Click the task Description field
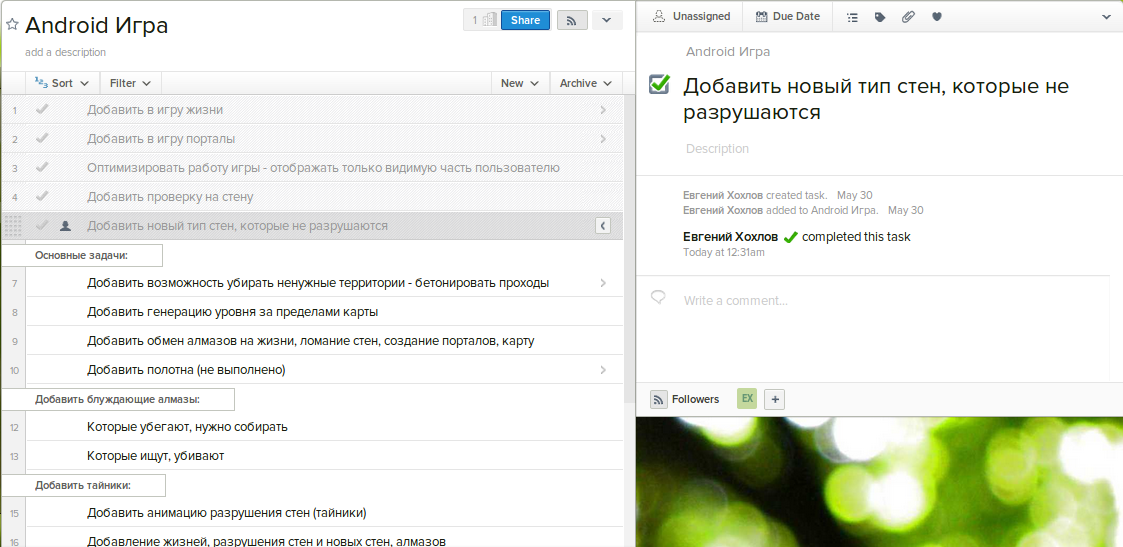The width and height of the screenshot is (1123, 547). click(x=717, y=149)
